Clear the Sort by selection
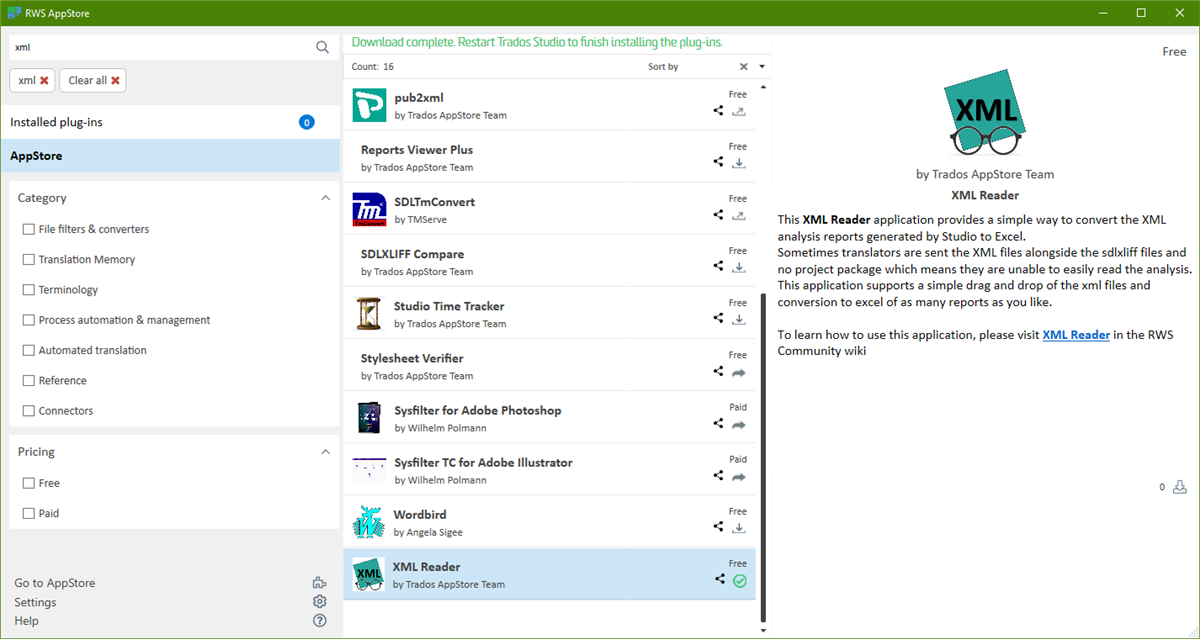Image resolution: width=1200 pixels, height=639 pixels. pyautogui.click(x=743, y=67)
